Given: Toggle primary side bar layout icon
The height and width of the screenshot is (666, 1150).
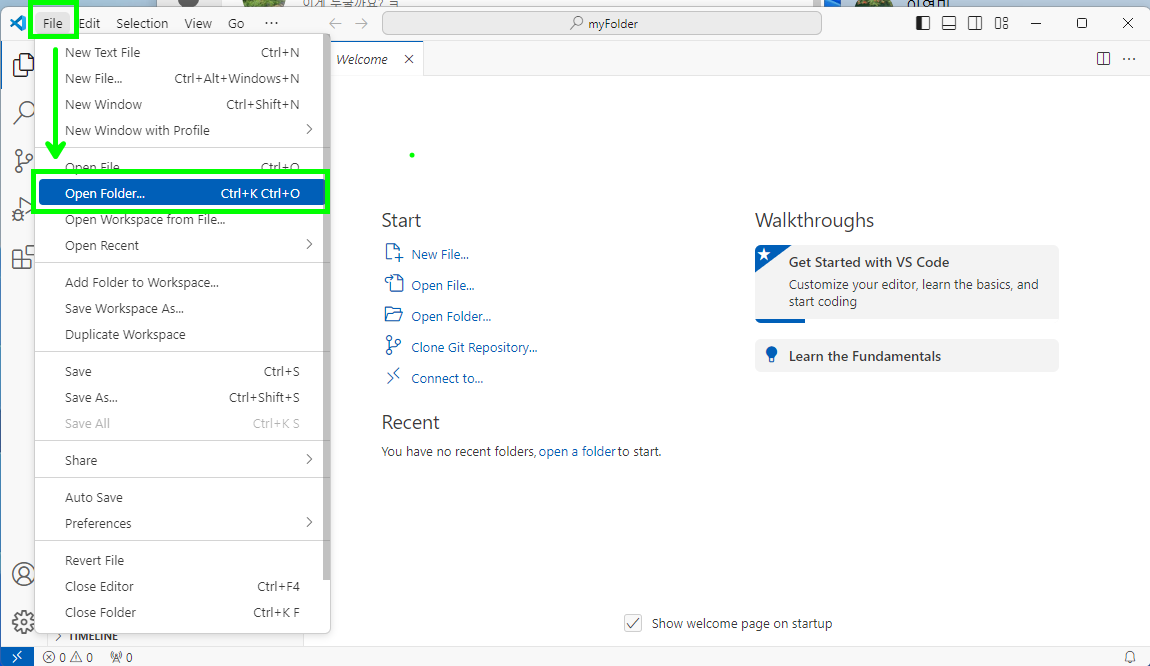Looking at the screenshot, I should 923,23.
